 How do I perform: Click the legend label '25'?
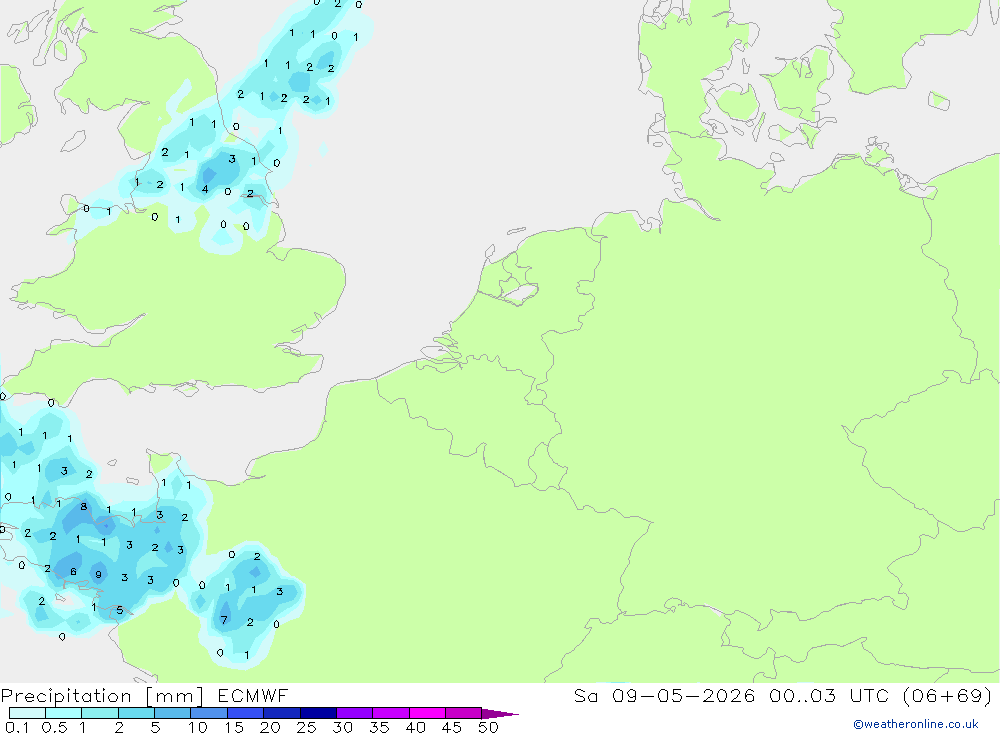pyautogui.click(x=306, y=727)
